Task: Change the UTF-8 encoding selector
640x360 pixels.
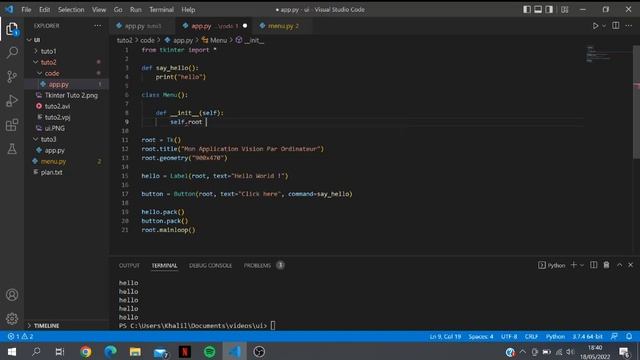Action: 509,336
